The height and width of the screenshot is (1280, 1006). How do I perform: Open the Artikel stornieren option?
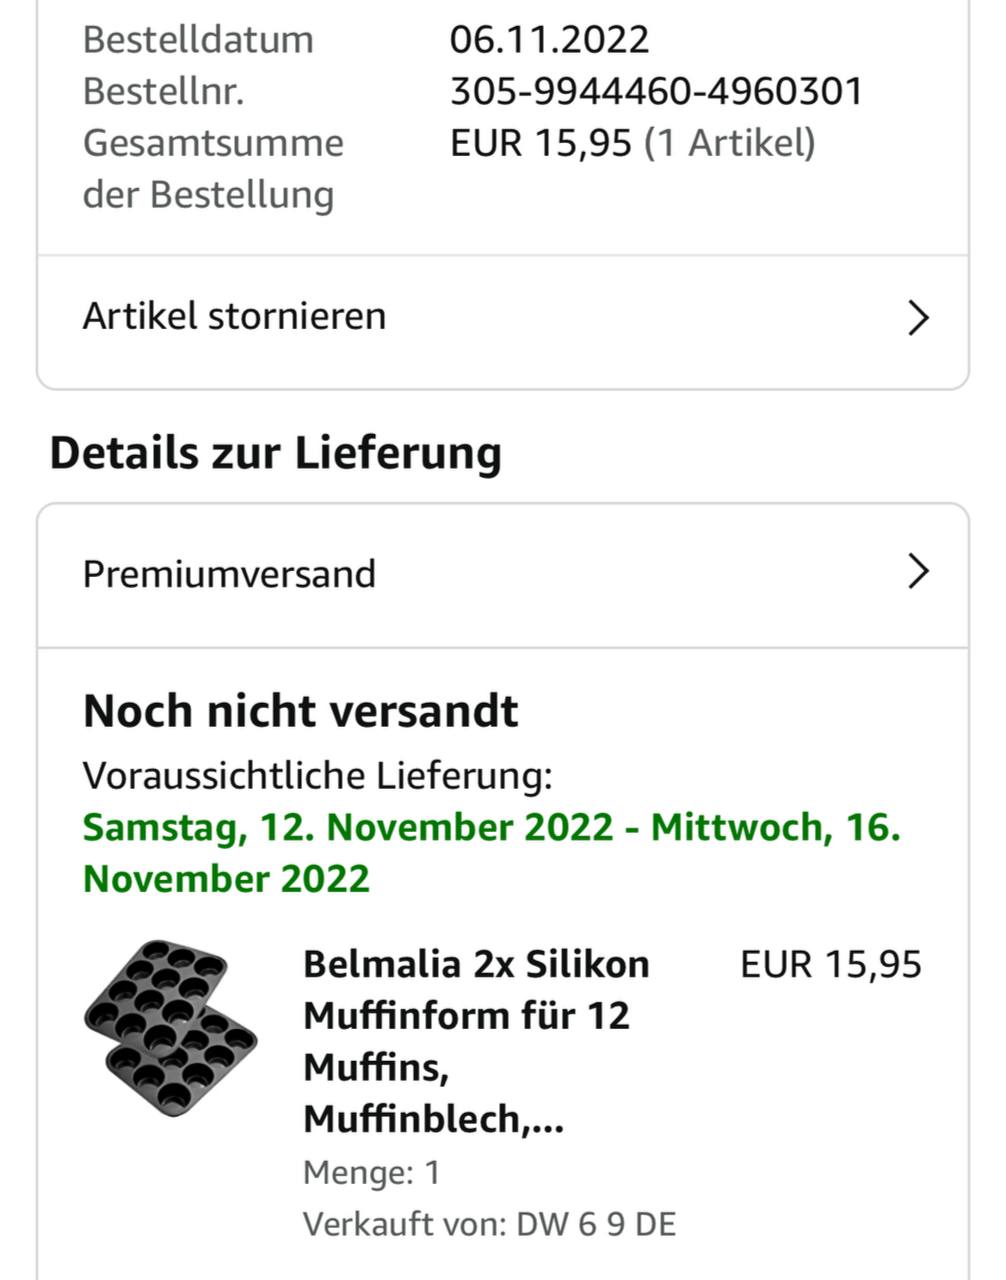pos(234,317)
